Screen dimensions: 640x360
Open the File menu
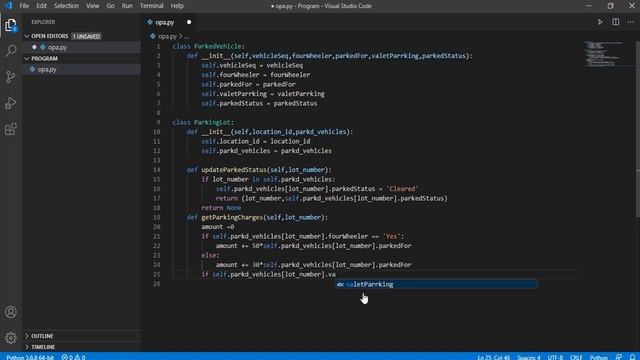pyautogui.click(x=24, y=6)
